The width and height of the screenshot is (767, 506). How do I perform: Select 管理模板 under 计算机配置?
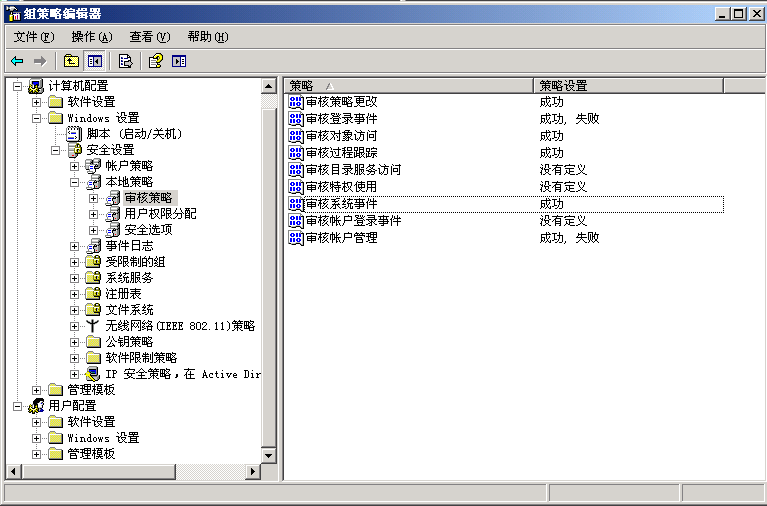91,390
